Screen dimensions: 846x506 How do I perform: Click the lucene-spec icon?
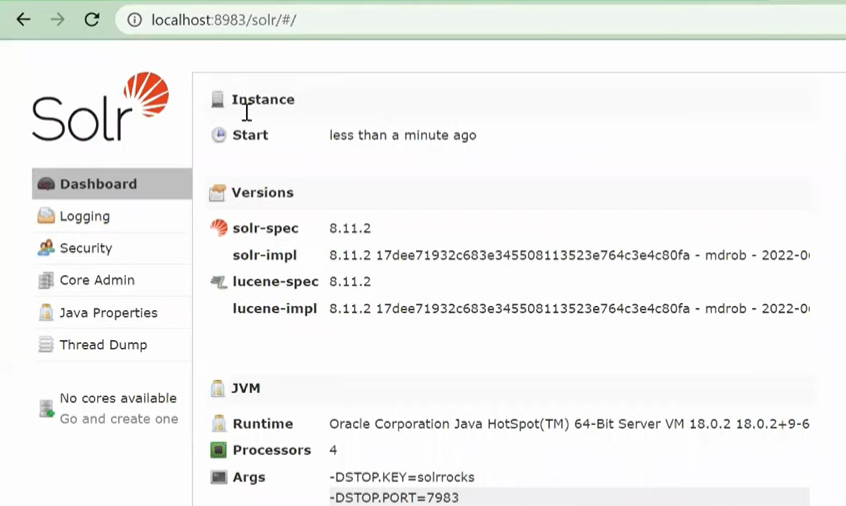click(219, 282)
